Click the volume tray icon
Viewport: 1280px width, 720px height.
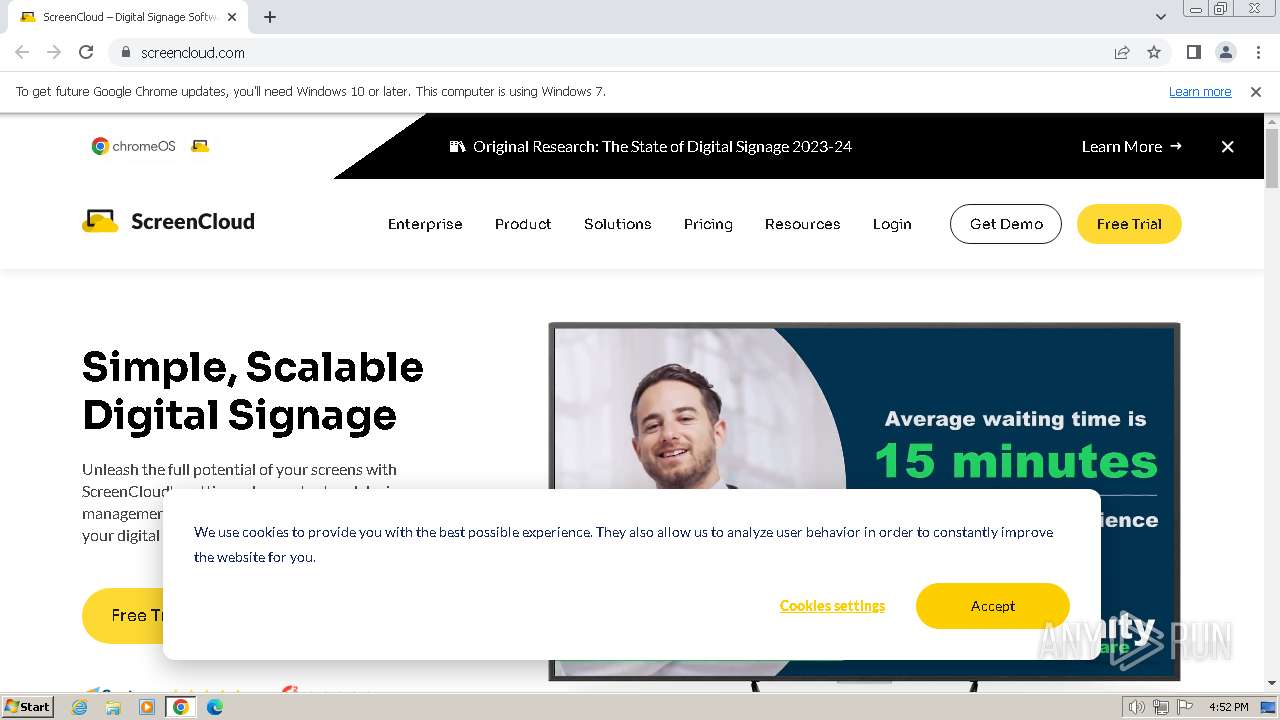pos(1137,707)
